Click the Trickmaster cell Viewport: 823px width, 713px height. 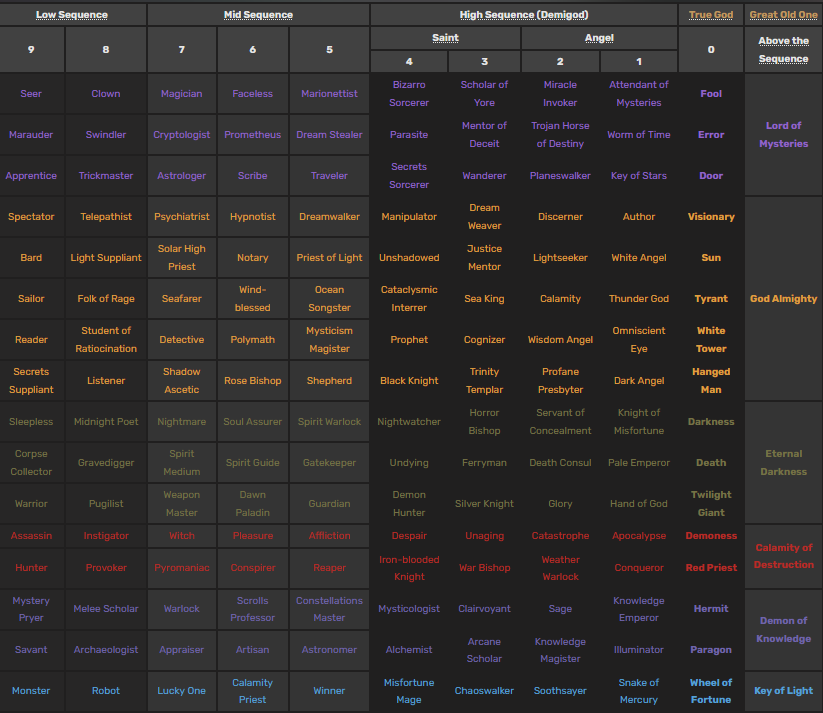105,175
